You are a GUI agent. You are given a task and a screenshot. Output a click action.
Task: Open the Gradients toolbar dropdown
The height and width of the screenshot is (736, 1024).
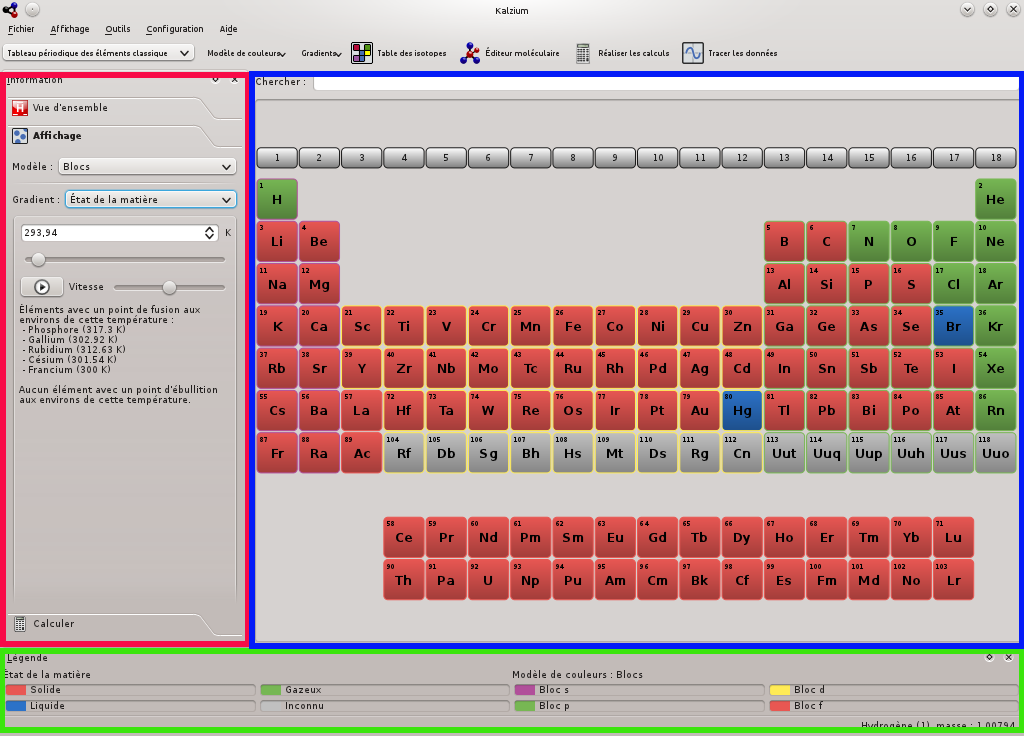click(321, 53)
